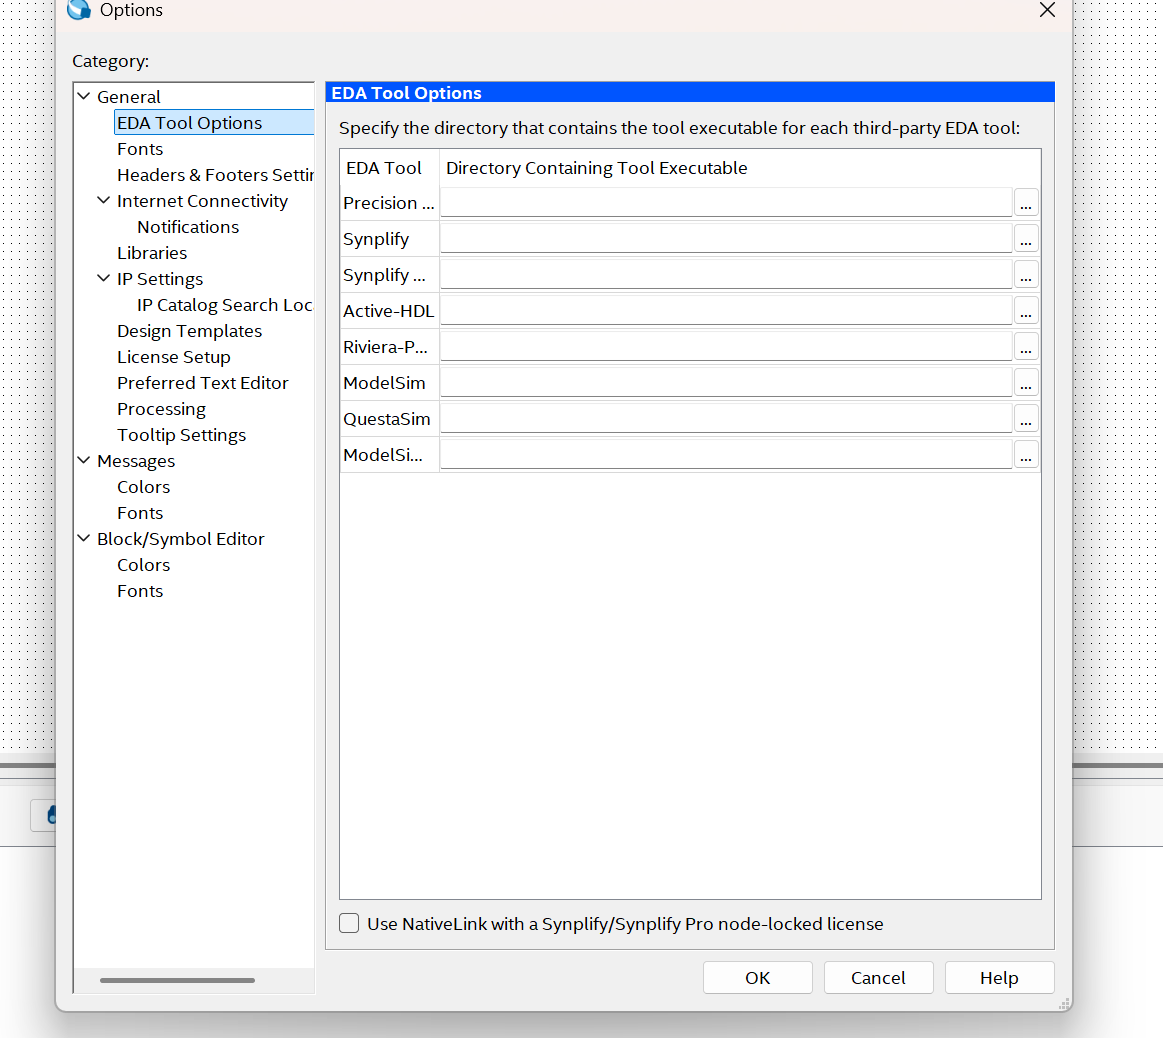Click the Active-HDL directory field
The width and height of the screenshot is (1163, 1038).
[726, 311]
